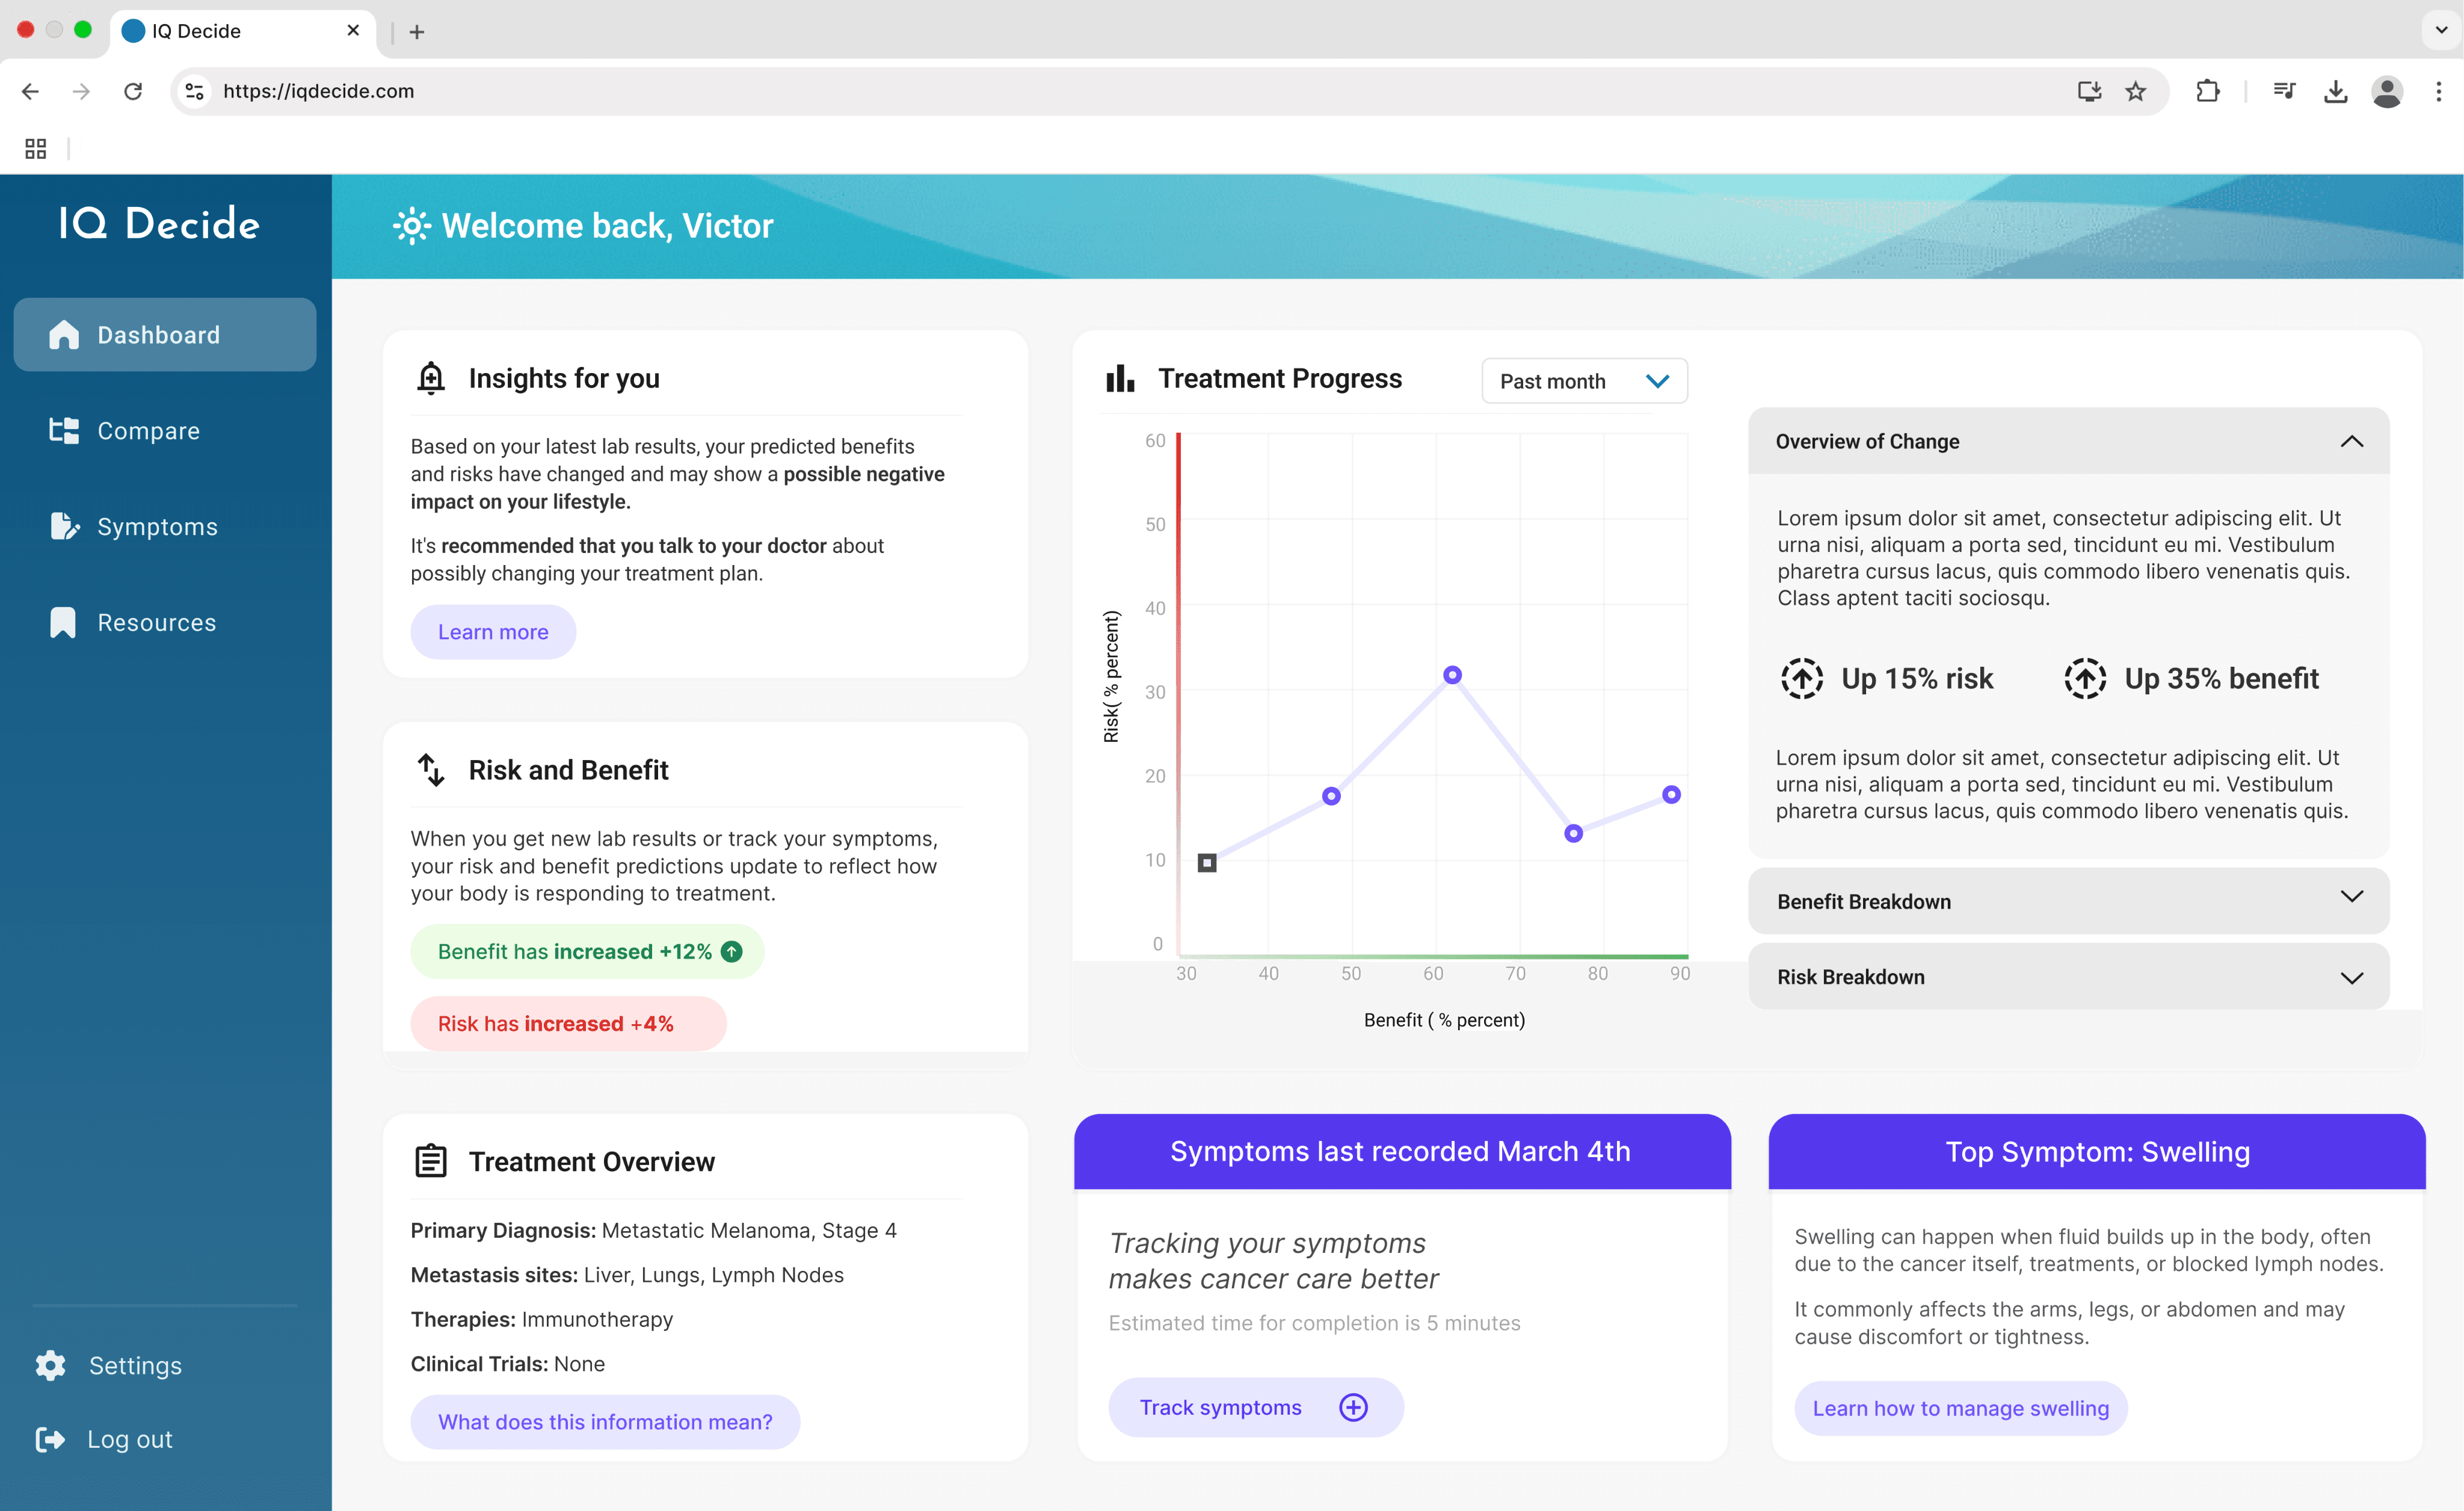Open the Past month dropdown
The width and height of the screenshot is (2464, 1511).
tap(1584, 381)
